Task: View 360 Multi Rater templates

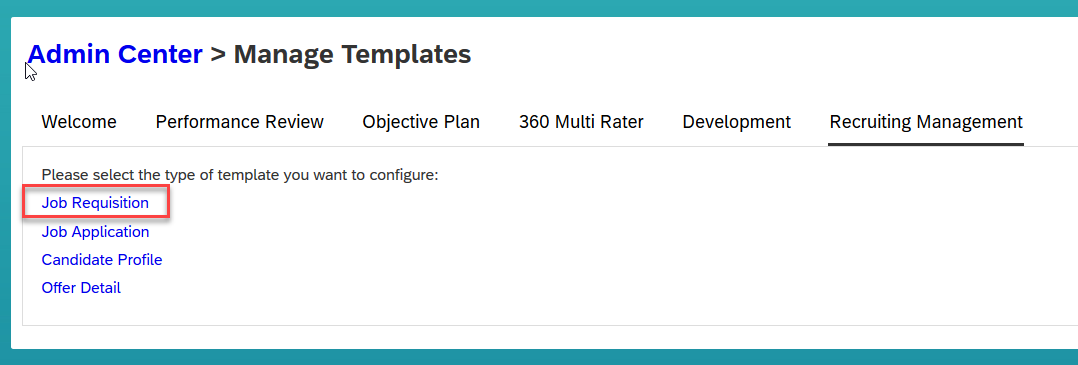Action: coord(581,122)
